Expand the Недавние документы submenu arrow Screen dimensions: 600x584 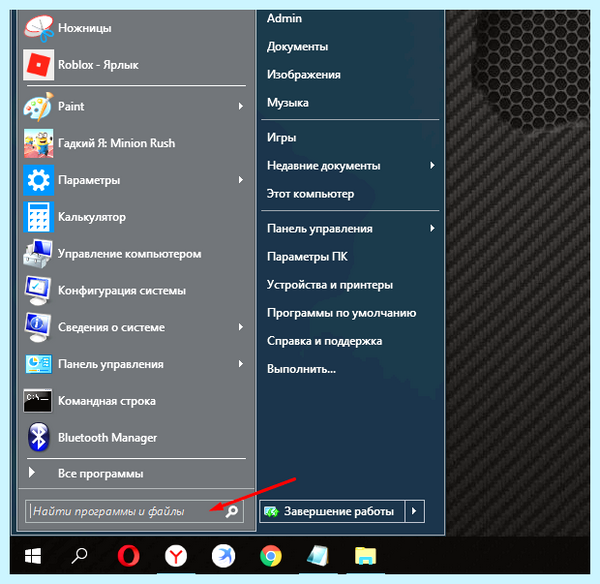(432, 165)
